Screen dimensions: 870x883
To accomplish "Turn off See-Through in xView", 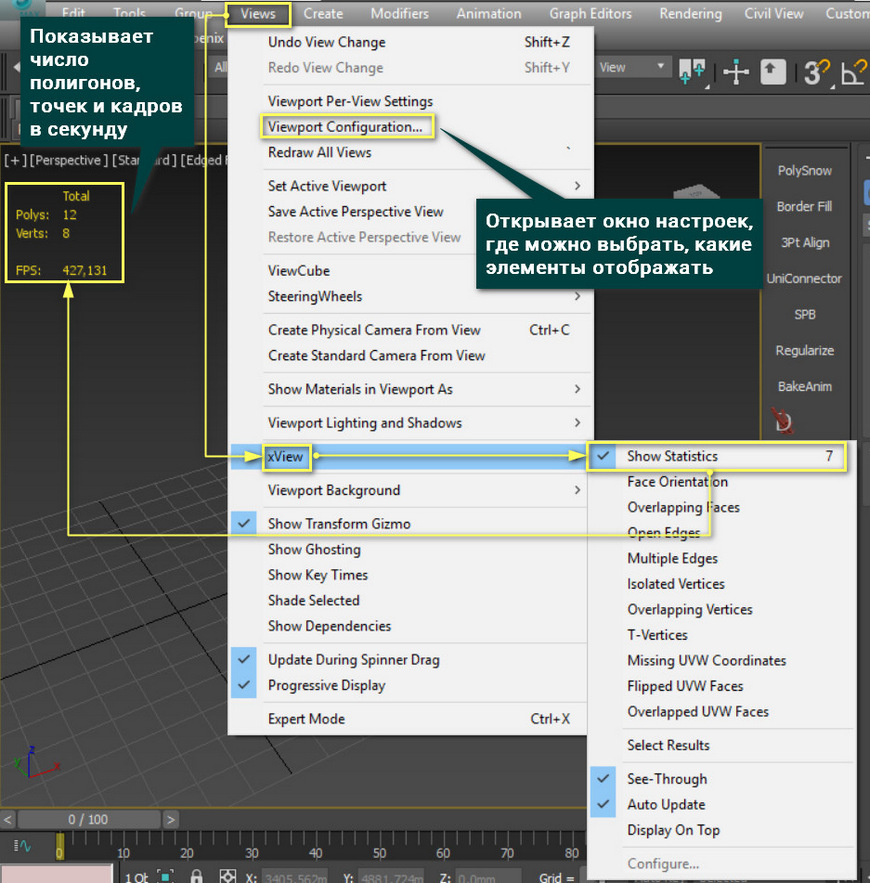I will [666, 779].
